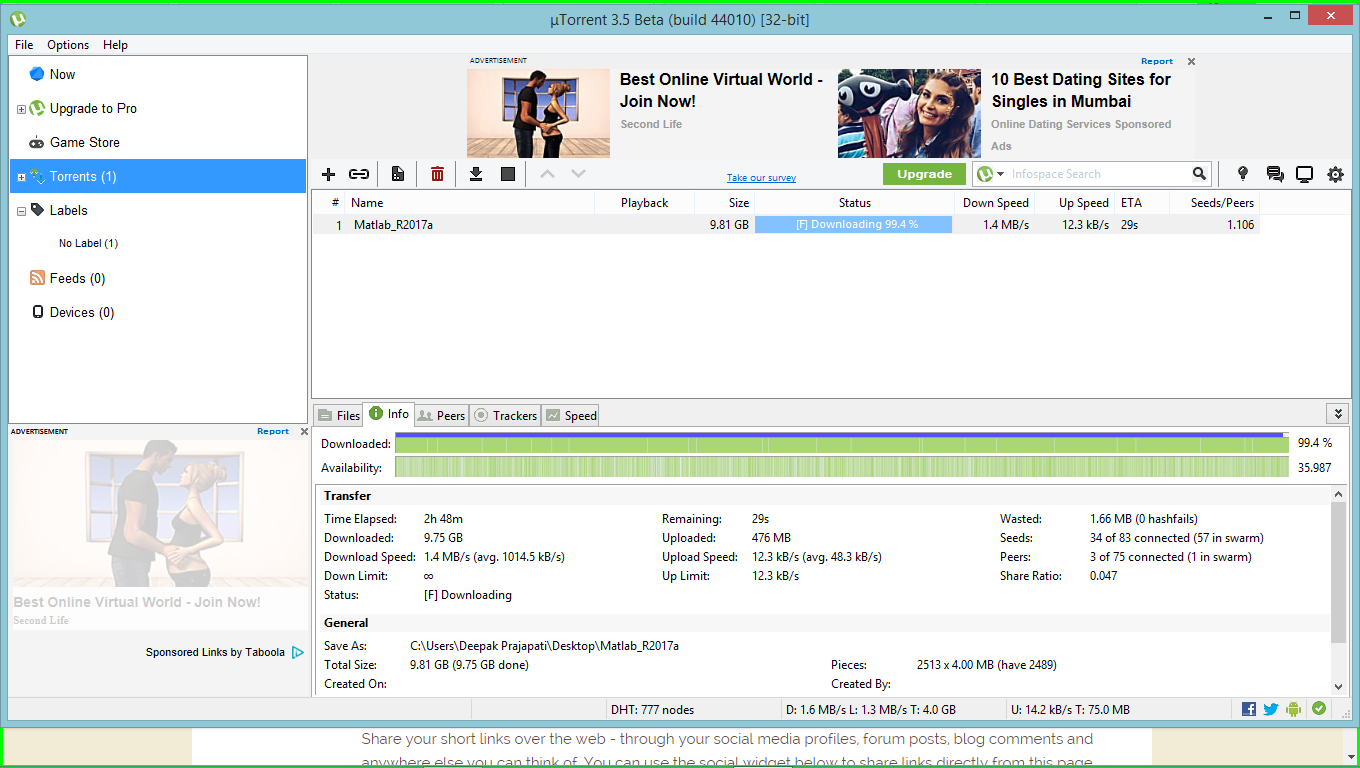Click the Labels tag icon
Screen dimensions: 1360x768
point(37,210)
